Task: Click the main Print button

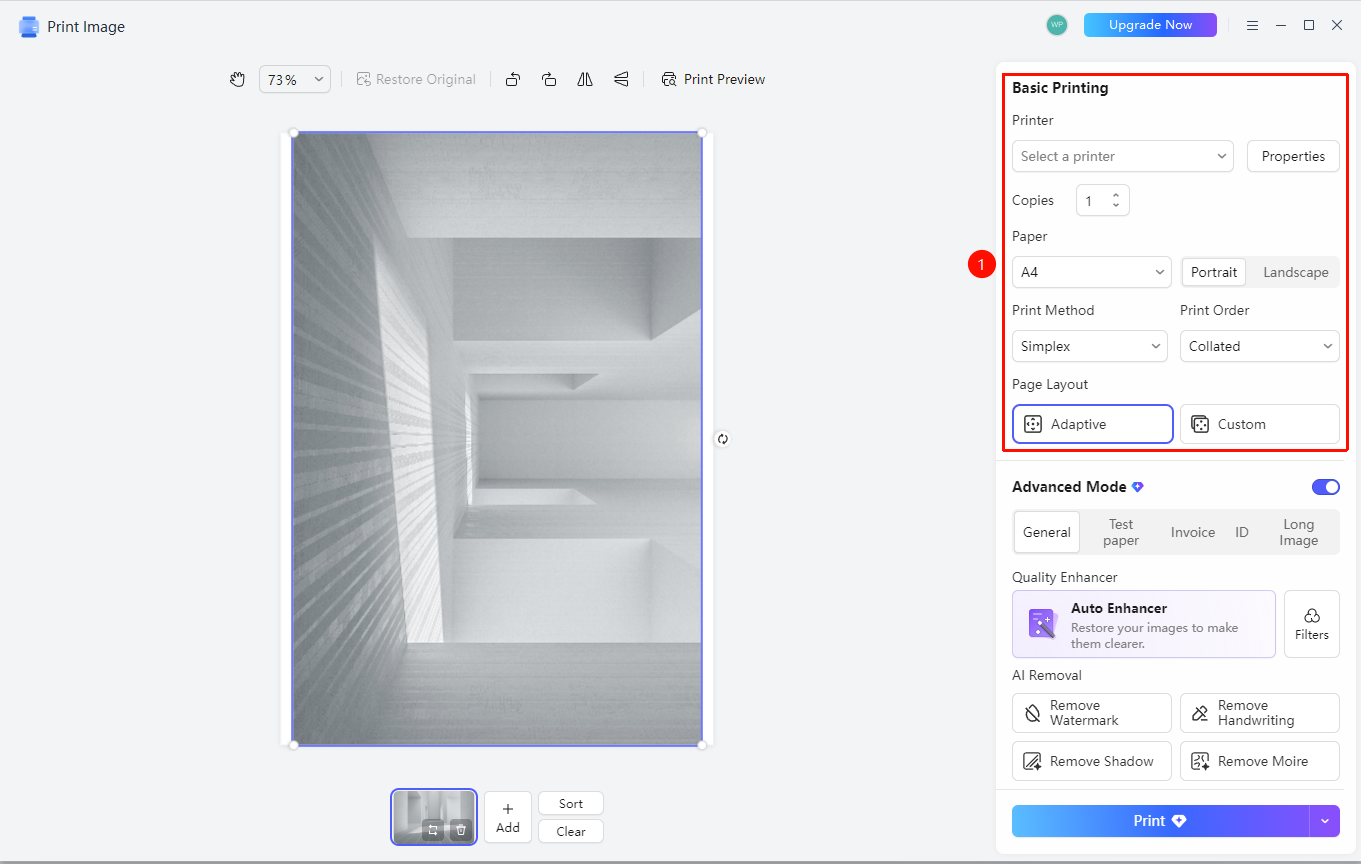Action: (x=1160, y=821)
